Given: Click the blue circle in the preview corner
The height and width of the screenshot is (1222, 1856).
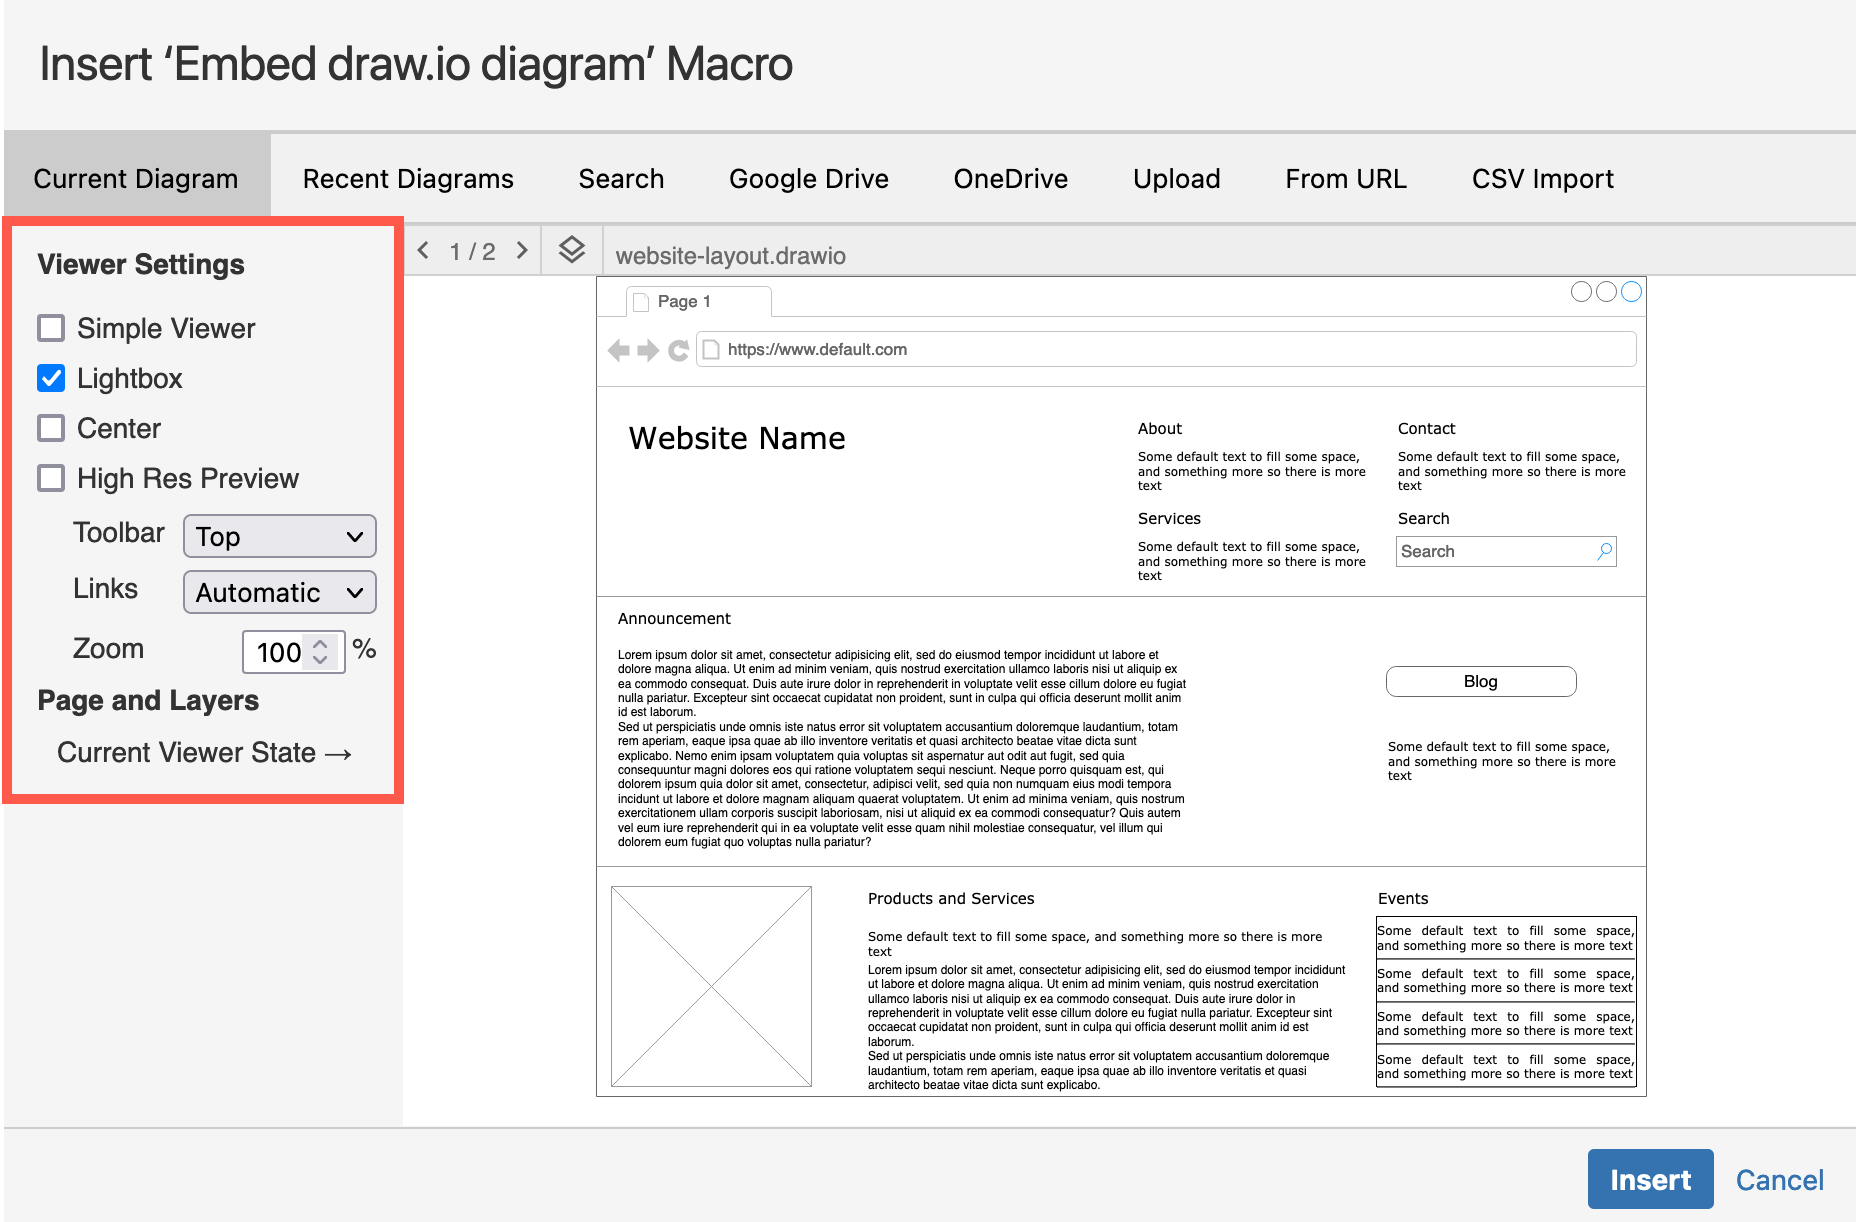Looking at the screenshot, I should 1631,291.
